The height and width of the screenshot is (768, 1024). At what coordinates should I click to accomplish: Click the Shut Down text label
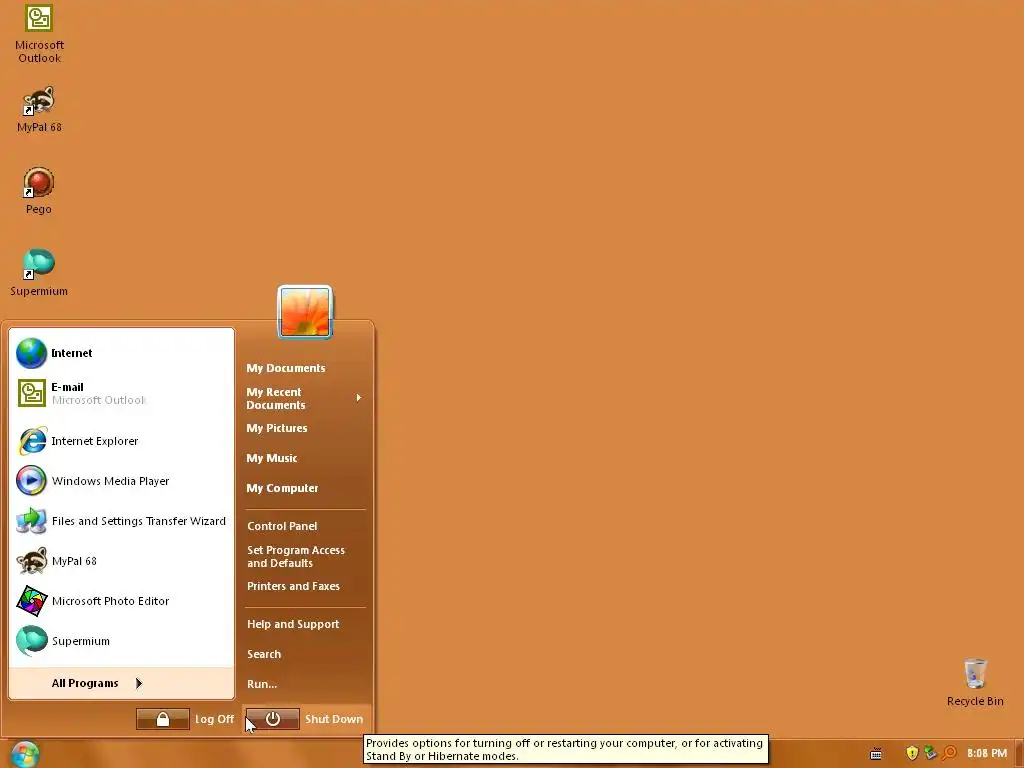click(334, 719)
